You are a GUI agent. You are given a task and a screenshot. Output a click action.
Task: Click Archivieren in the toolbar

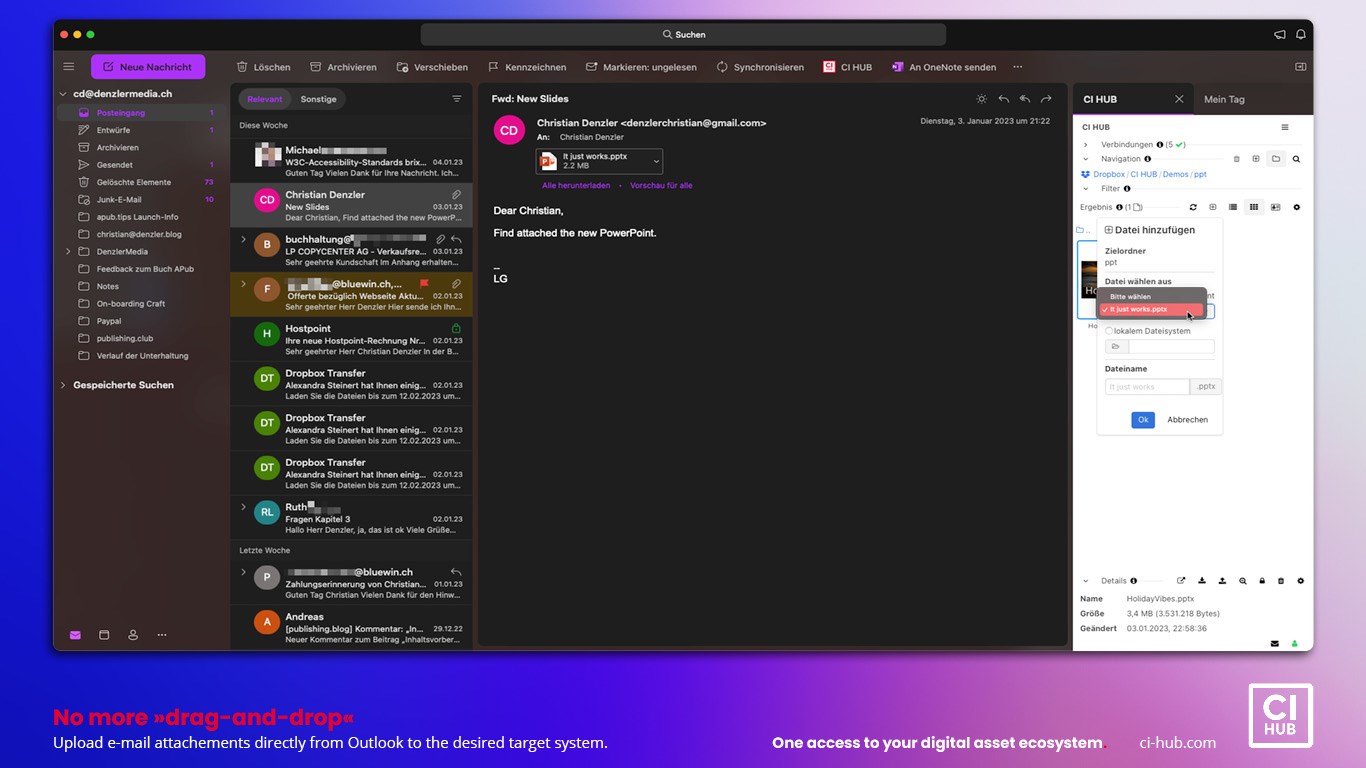(343, 67)
